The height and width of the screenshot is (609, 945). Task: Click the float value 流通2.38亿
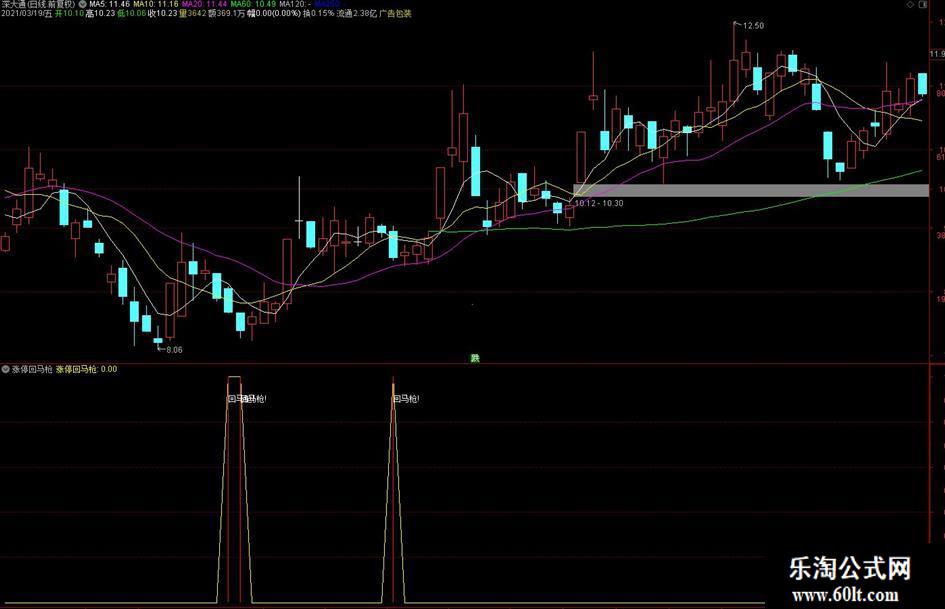357,13
